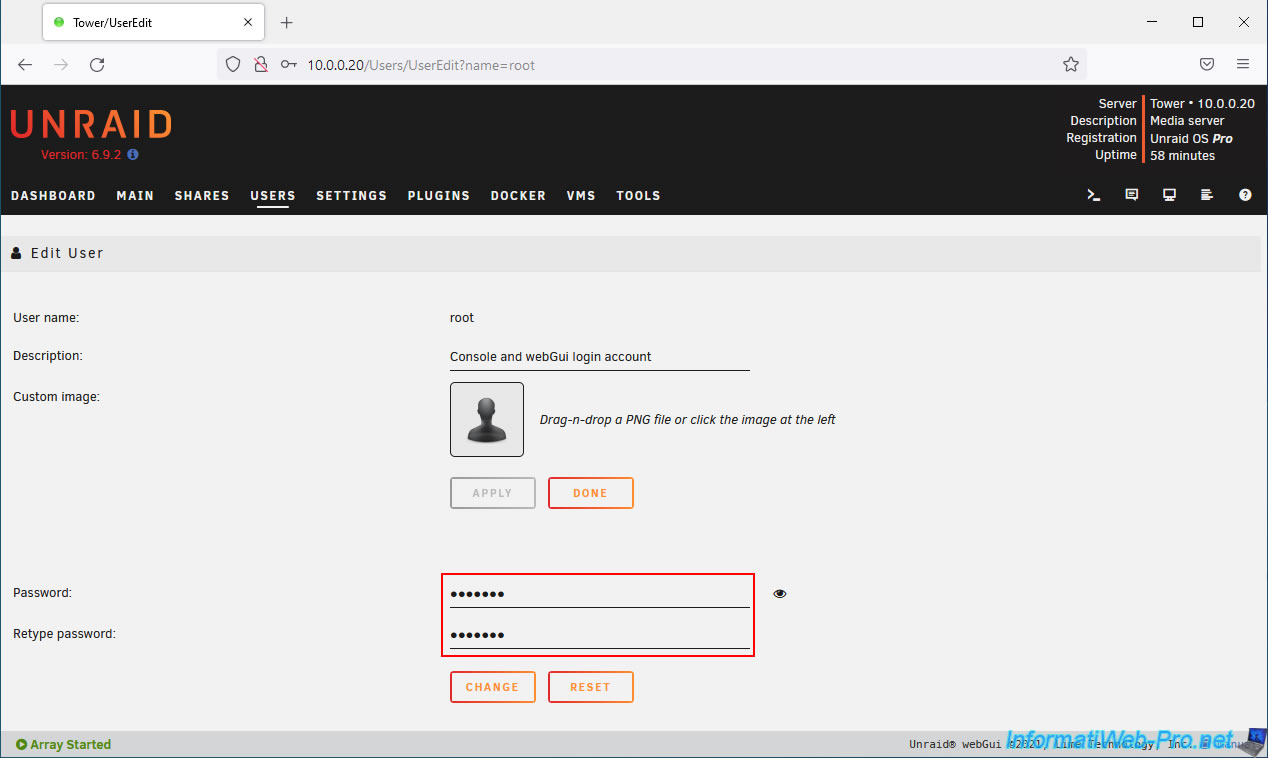Toggle password visibility eye icon
The width and height of the screenshot is (1268, 758).
(x=780, y=594)
